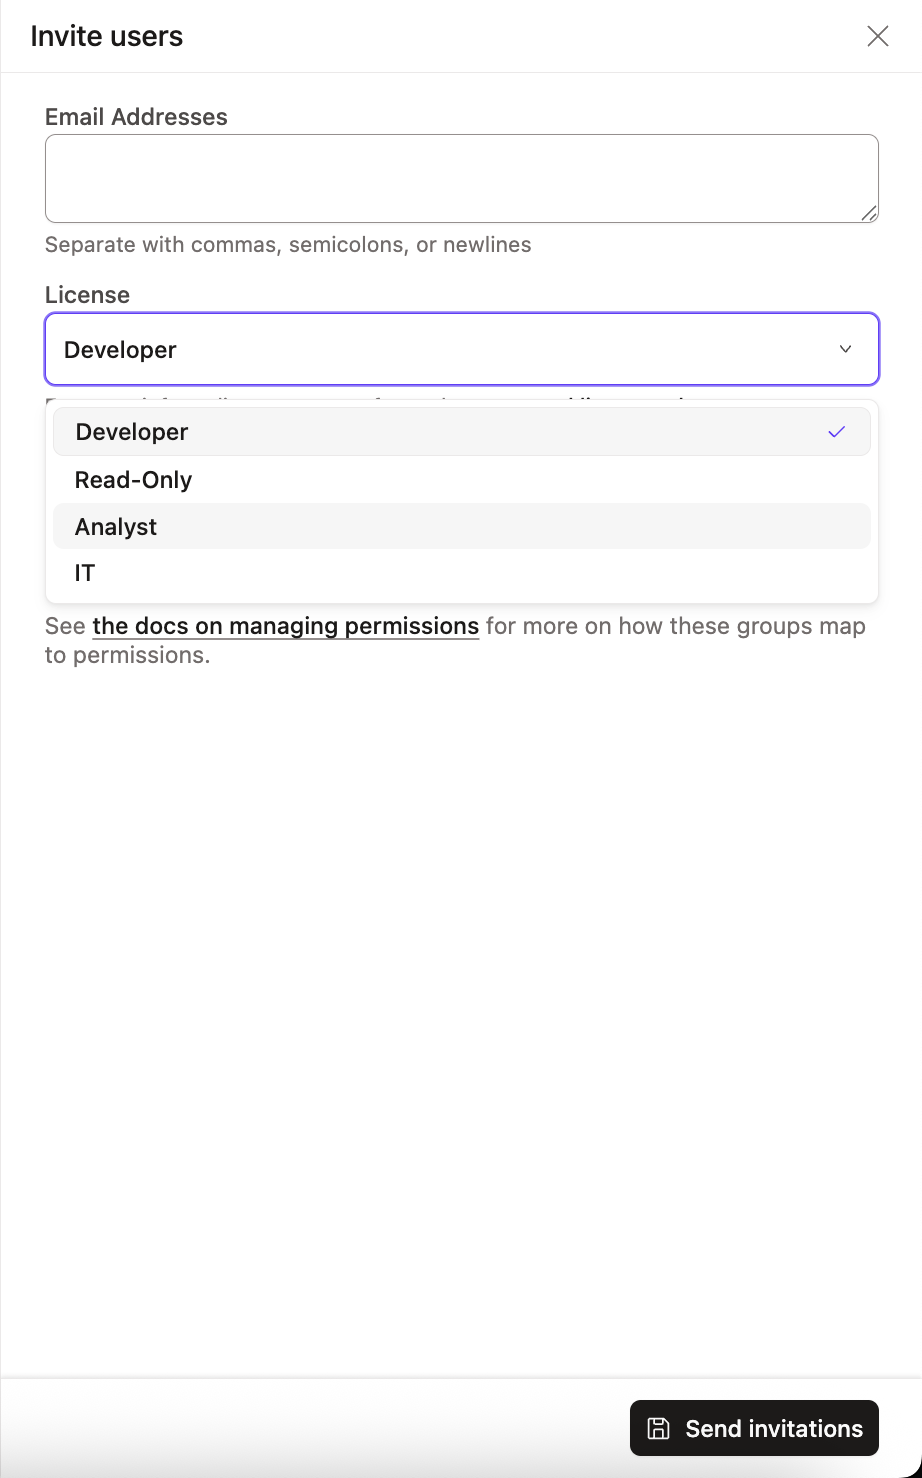922x1478 pixels.
Task: Click the hint text about separating emails
Action: (287, 244)
